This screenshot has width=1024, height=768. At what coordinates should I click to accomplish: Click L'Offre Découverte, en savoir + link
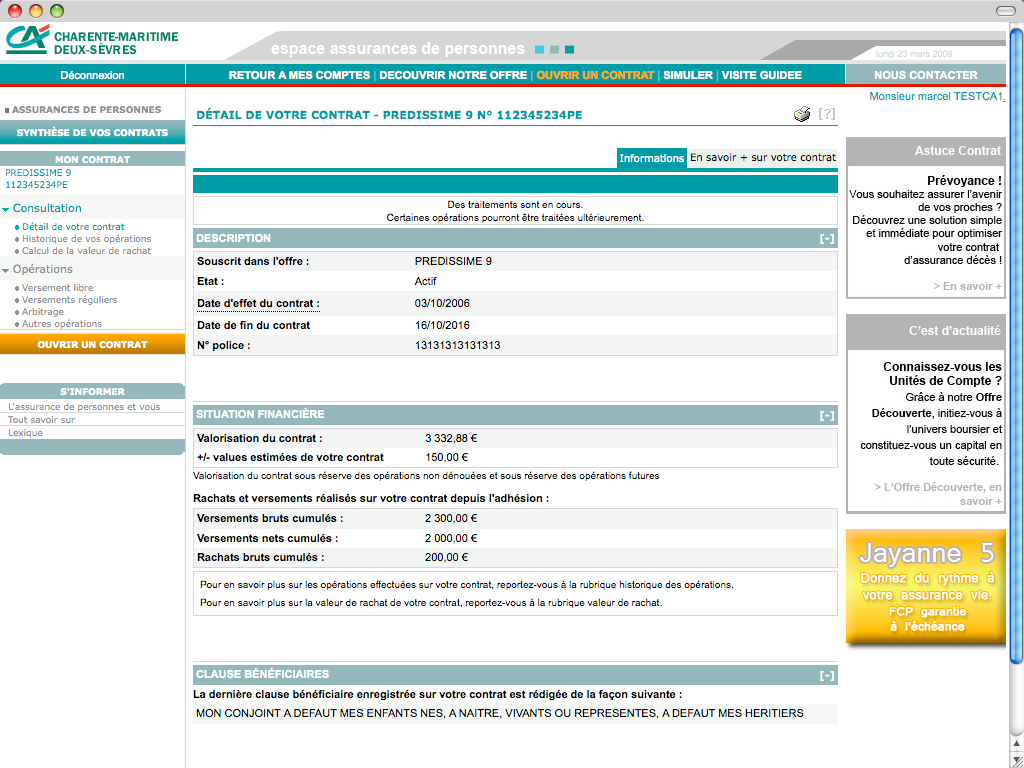point(938,494)
